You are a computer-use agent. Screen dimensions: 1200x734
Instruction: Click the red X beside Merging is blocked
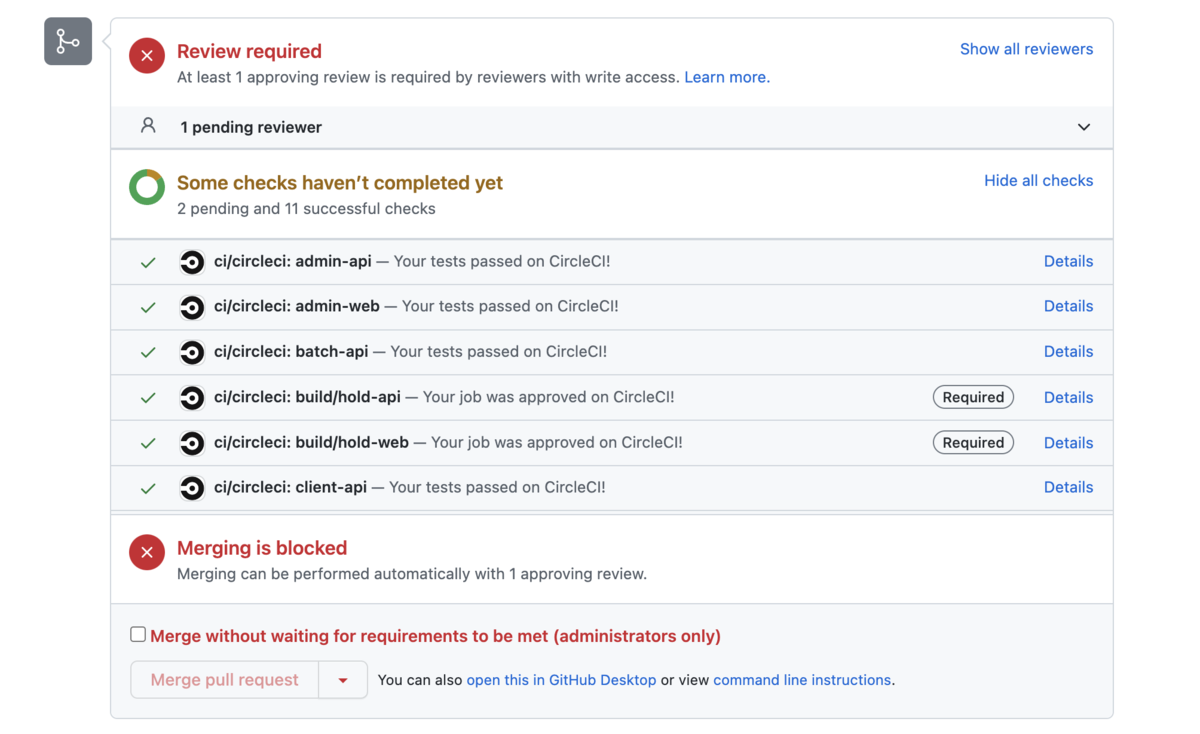coord(147,552)
